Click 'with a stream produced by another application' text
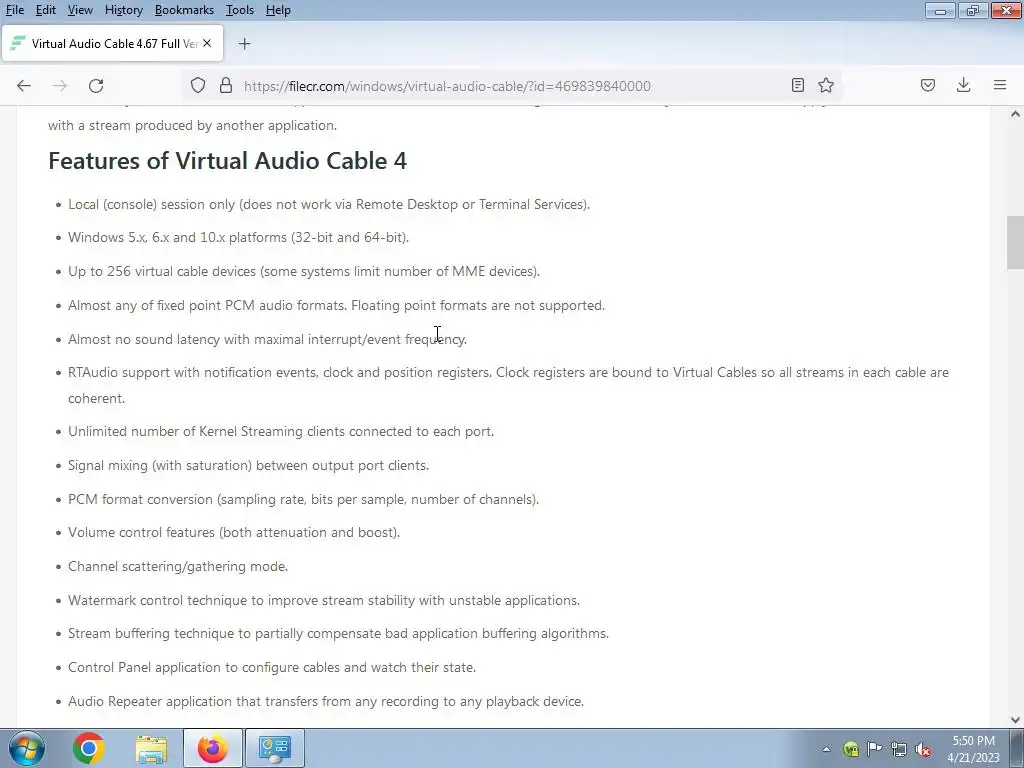The height and width of the screenshot is (768, 1024). coord(193,125)
